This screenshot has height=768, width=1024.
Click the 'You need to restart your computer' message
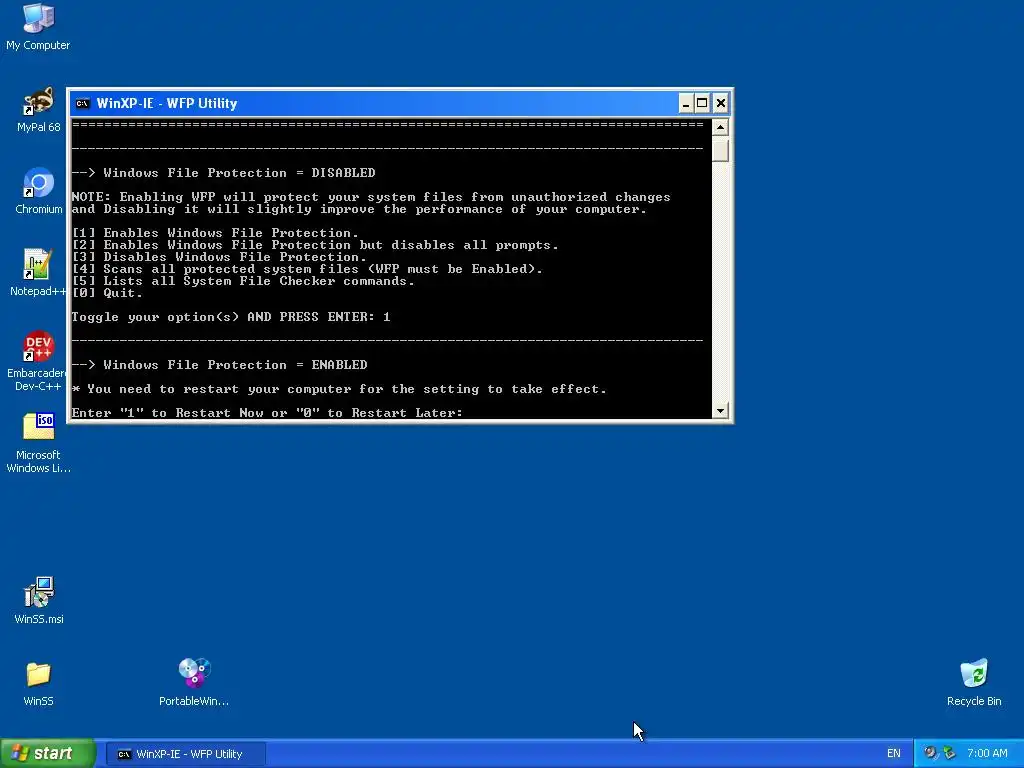coord(339,389)
